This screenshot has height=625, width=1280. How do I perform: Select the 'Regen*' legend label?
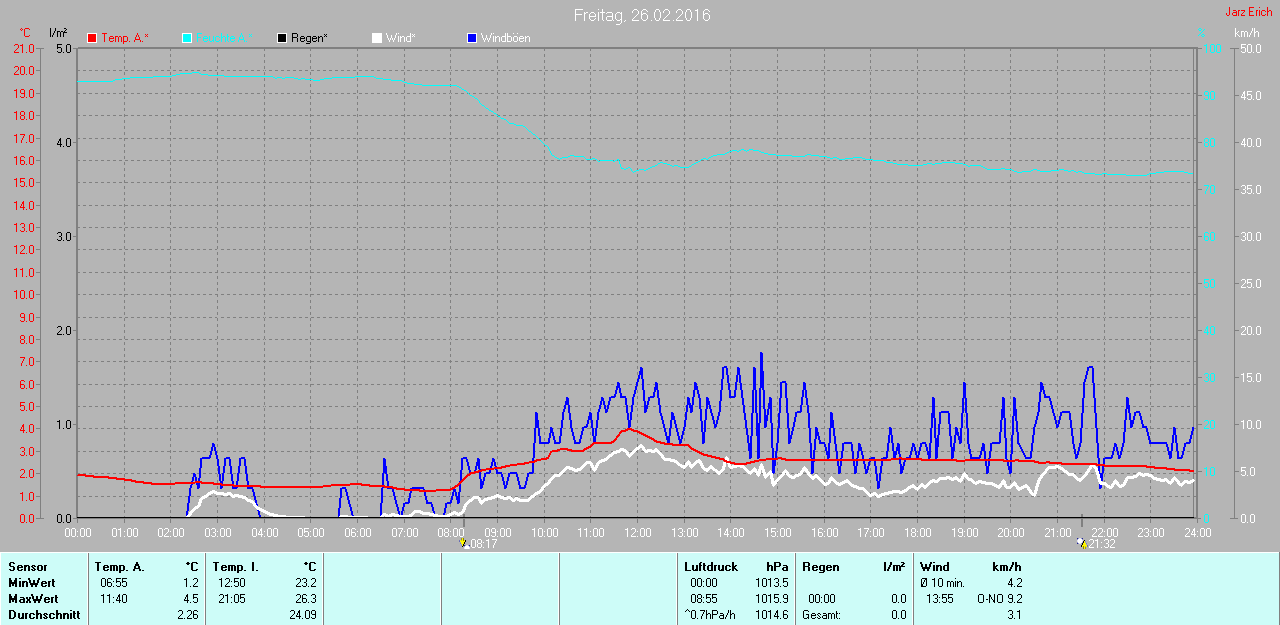310,38
